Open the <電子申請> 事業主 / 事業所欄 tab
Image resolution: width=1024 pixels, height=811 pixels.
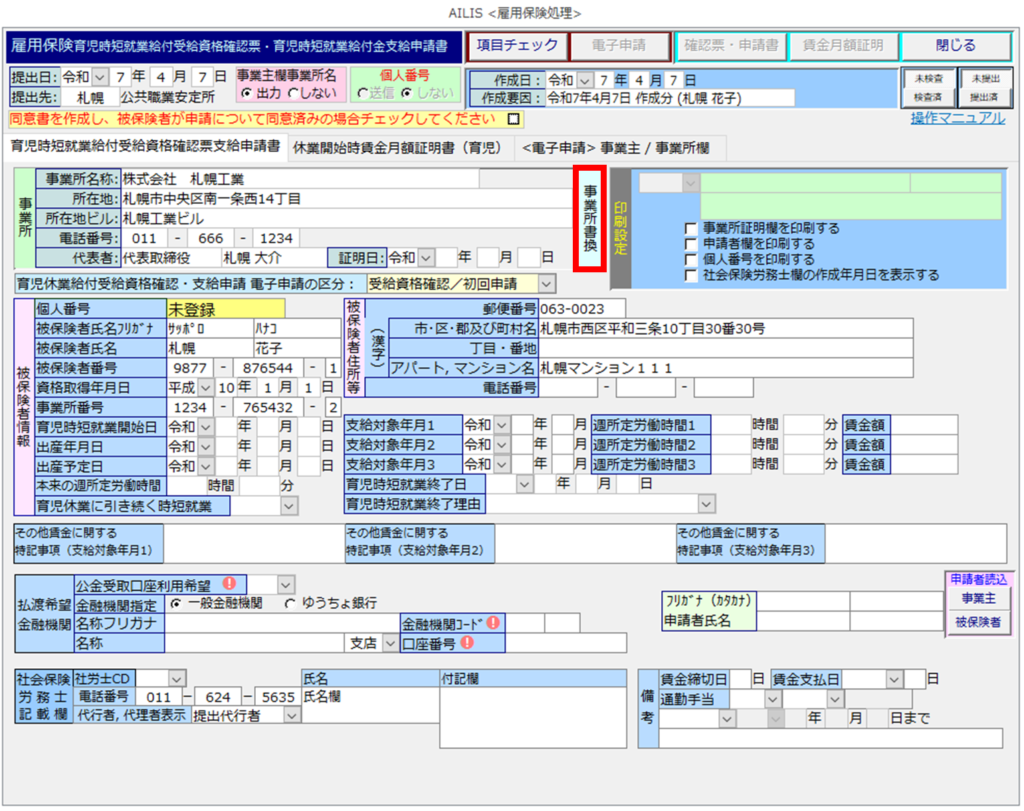click(x=615, y=147)
